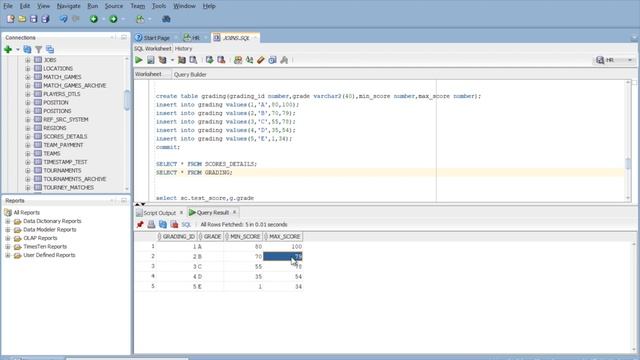Switch to the Start Page tab
This screenshot has width=640, height=360.
pos(153,38)
